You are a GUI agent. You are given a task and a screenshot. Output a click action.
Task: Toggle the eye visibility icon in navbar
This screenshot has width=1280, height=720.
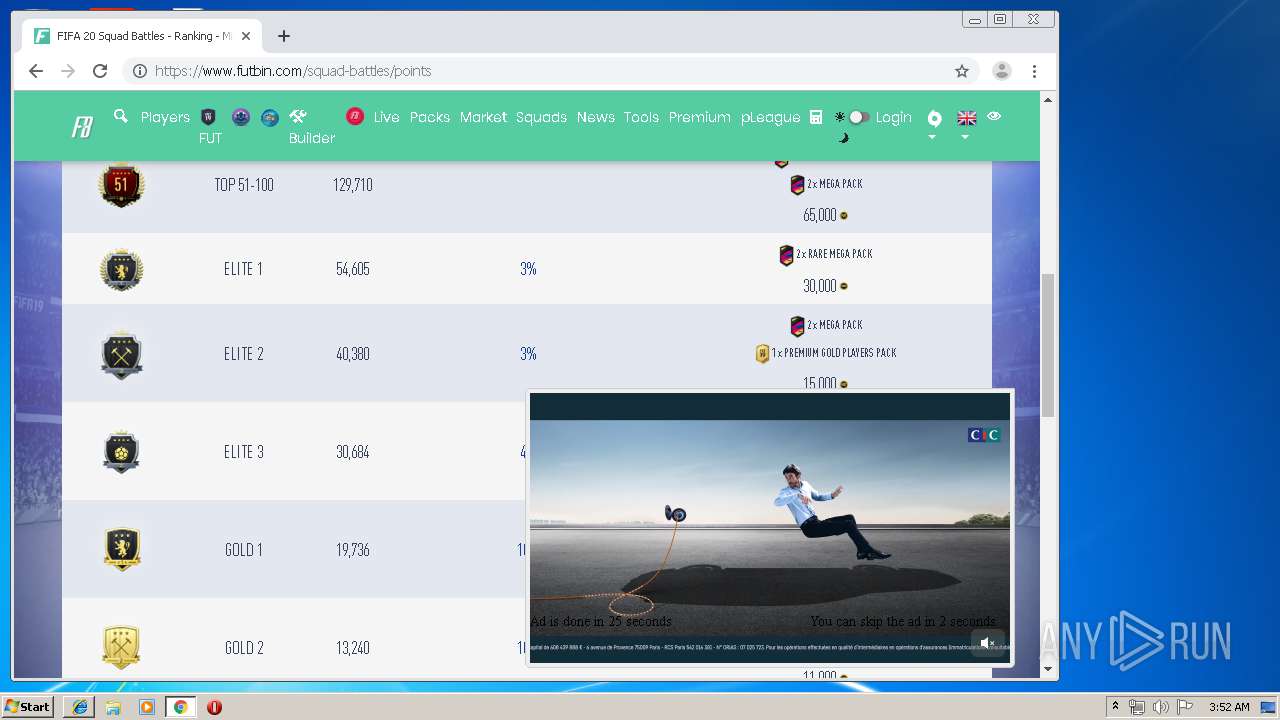coord(994,116)
